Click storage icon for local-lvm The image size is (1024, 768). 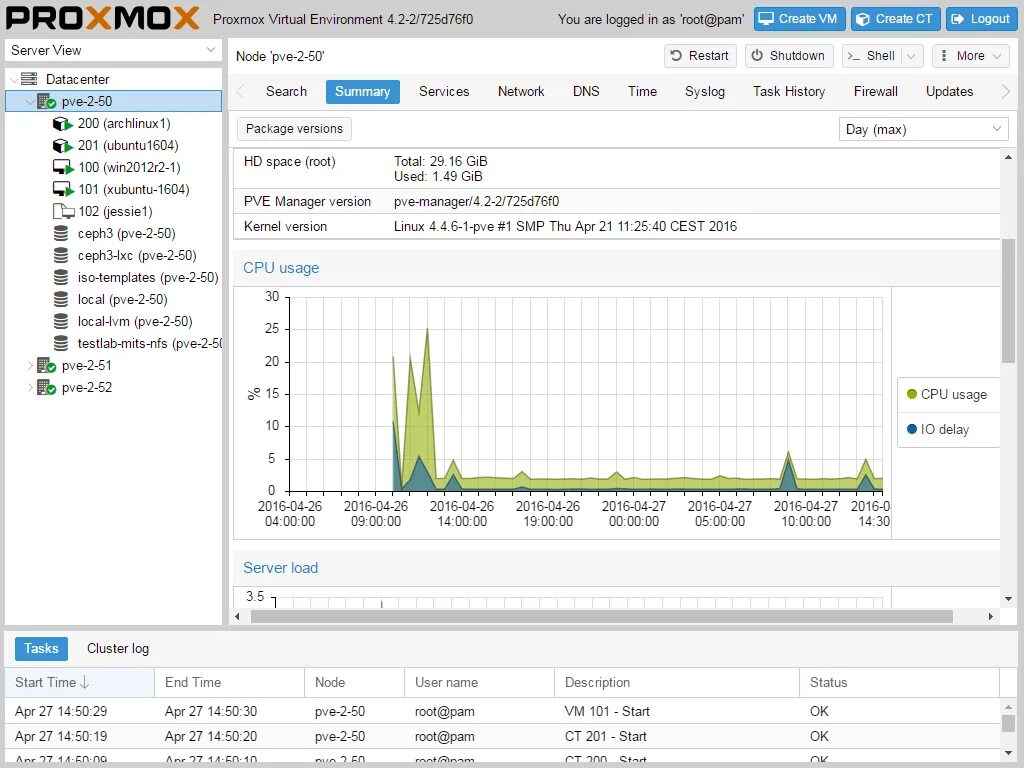tap(61, 321)
